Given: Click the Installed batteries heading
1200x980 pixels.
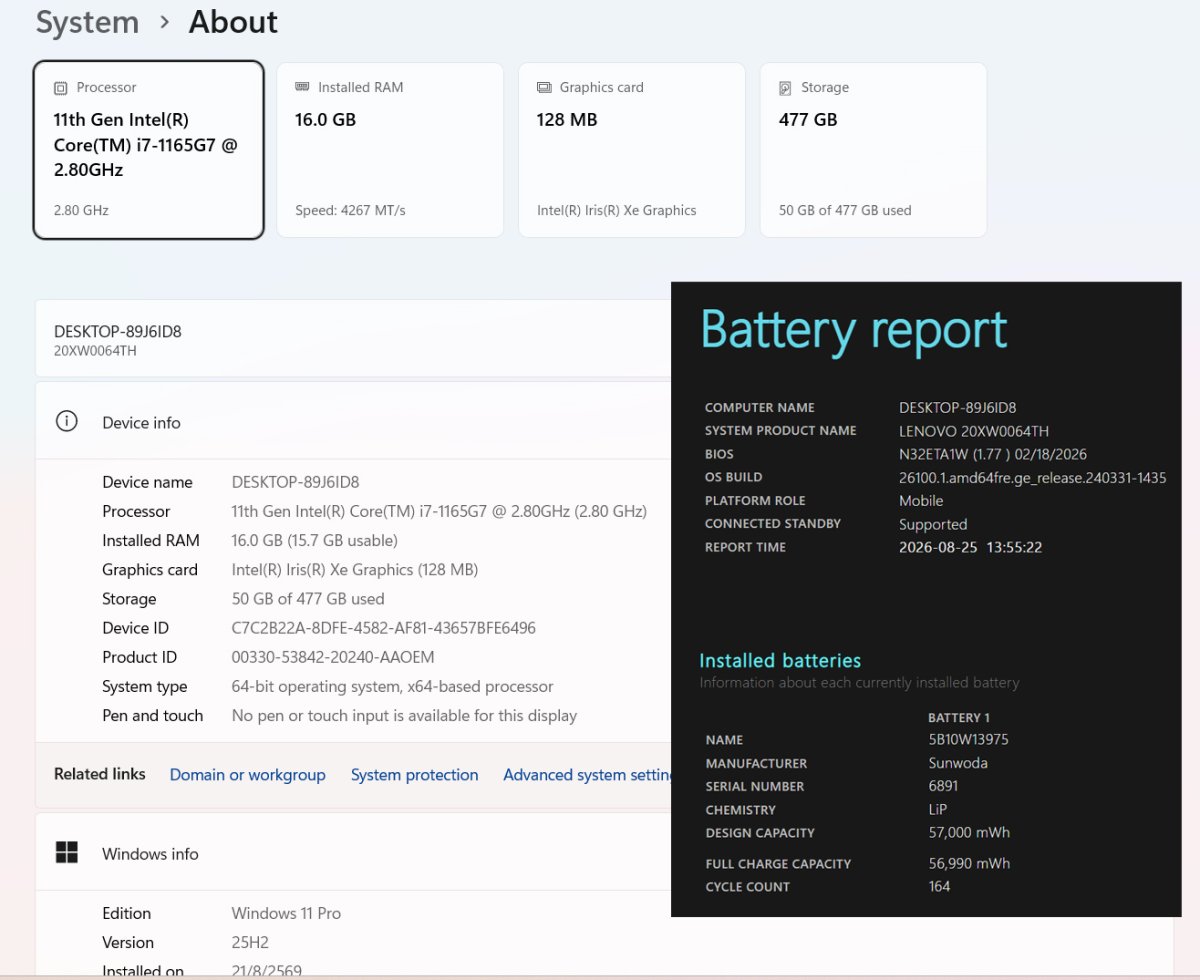Looking at the screenshot, I should pos(780,660).
